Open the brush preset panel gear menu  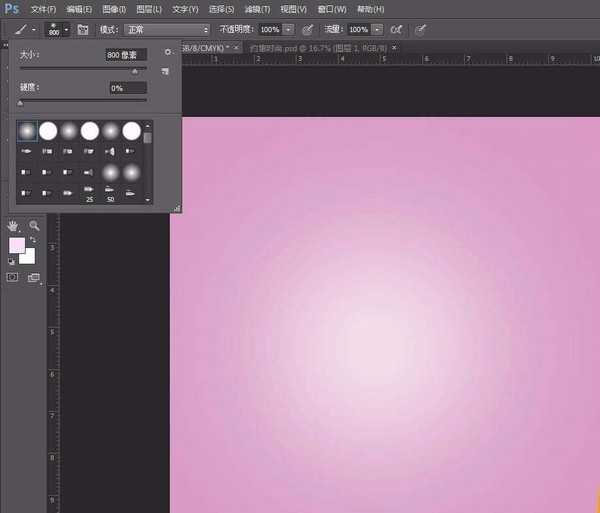pyautogui.click(x=167, y=51)
